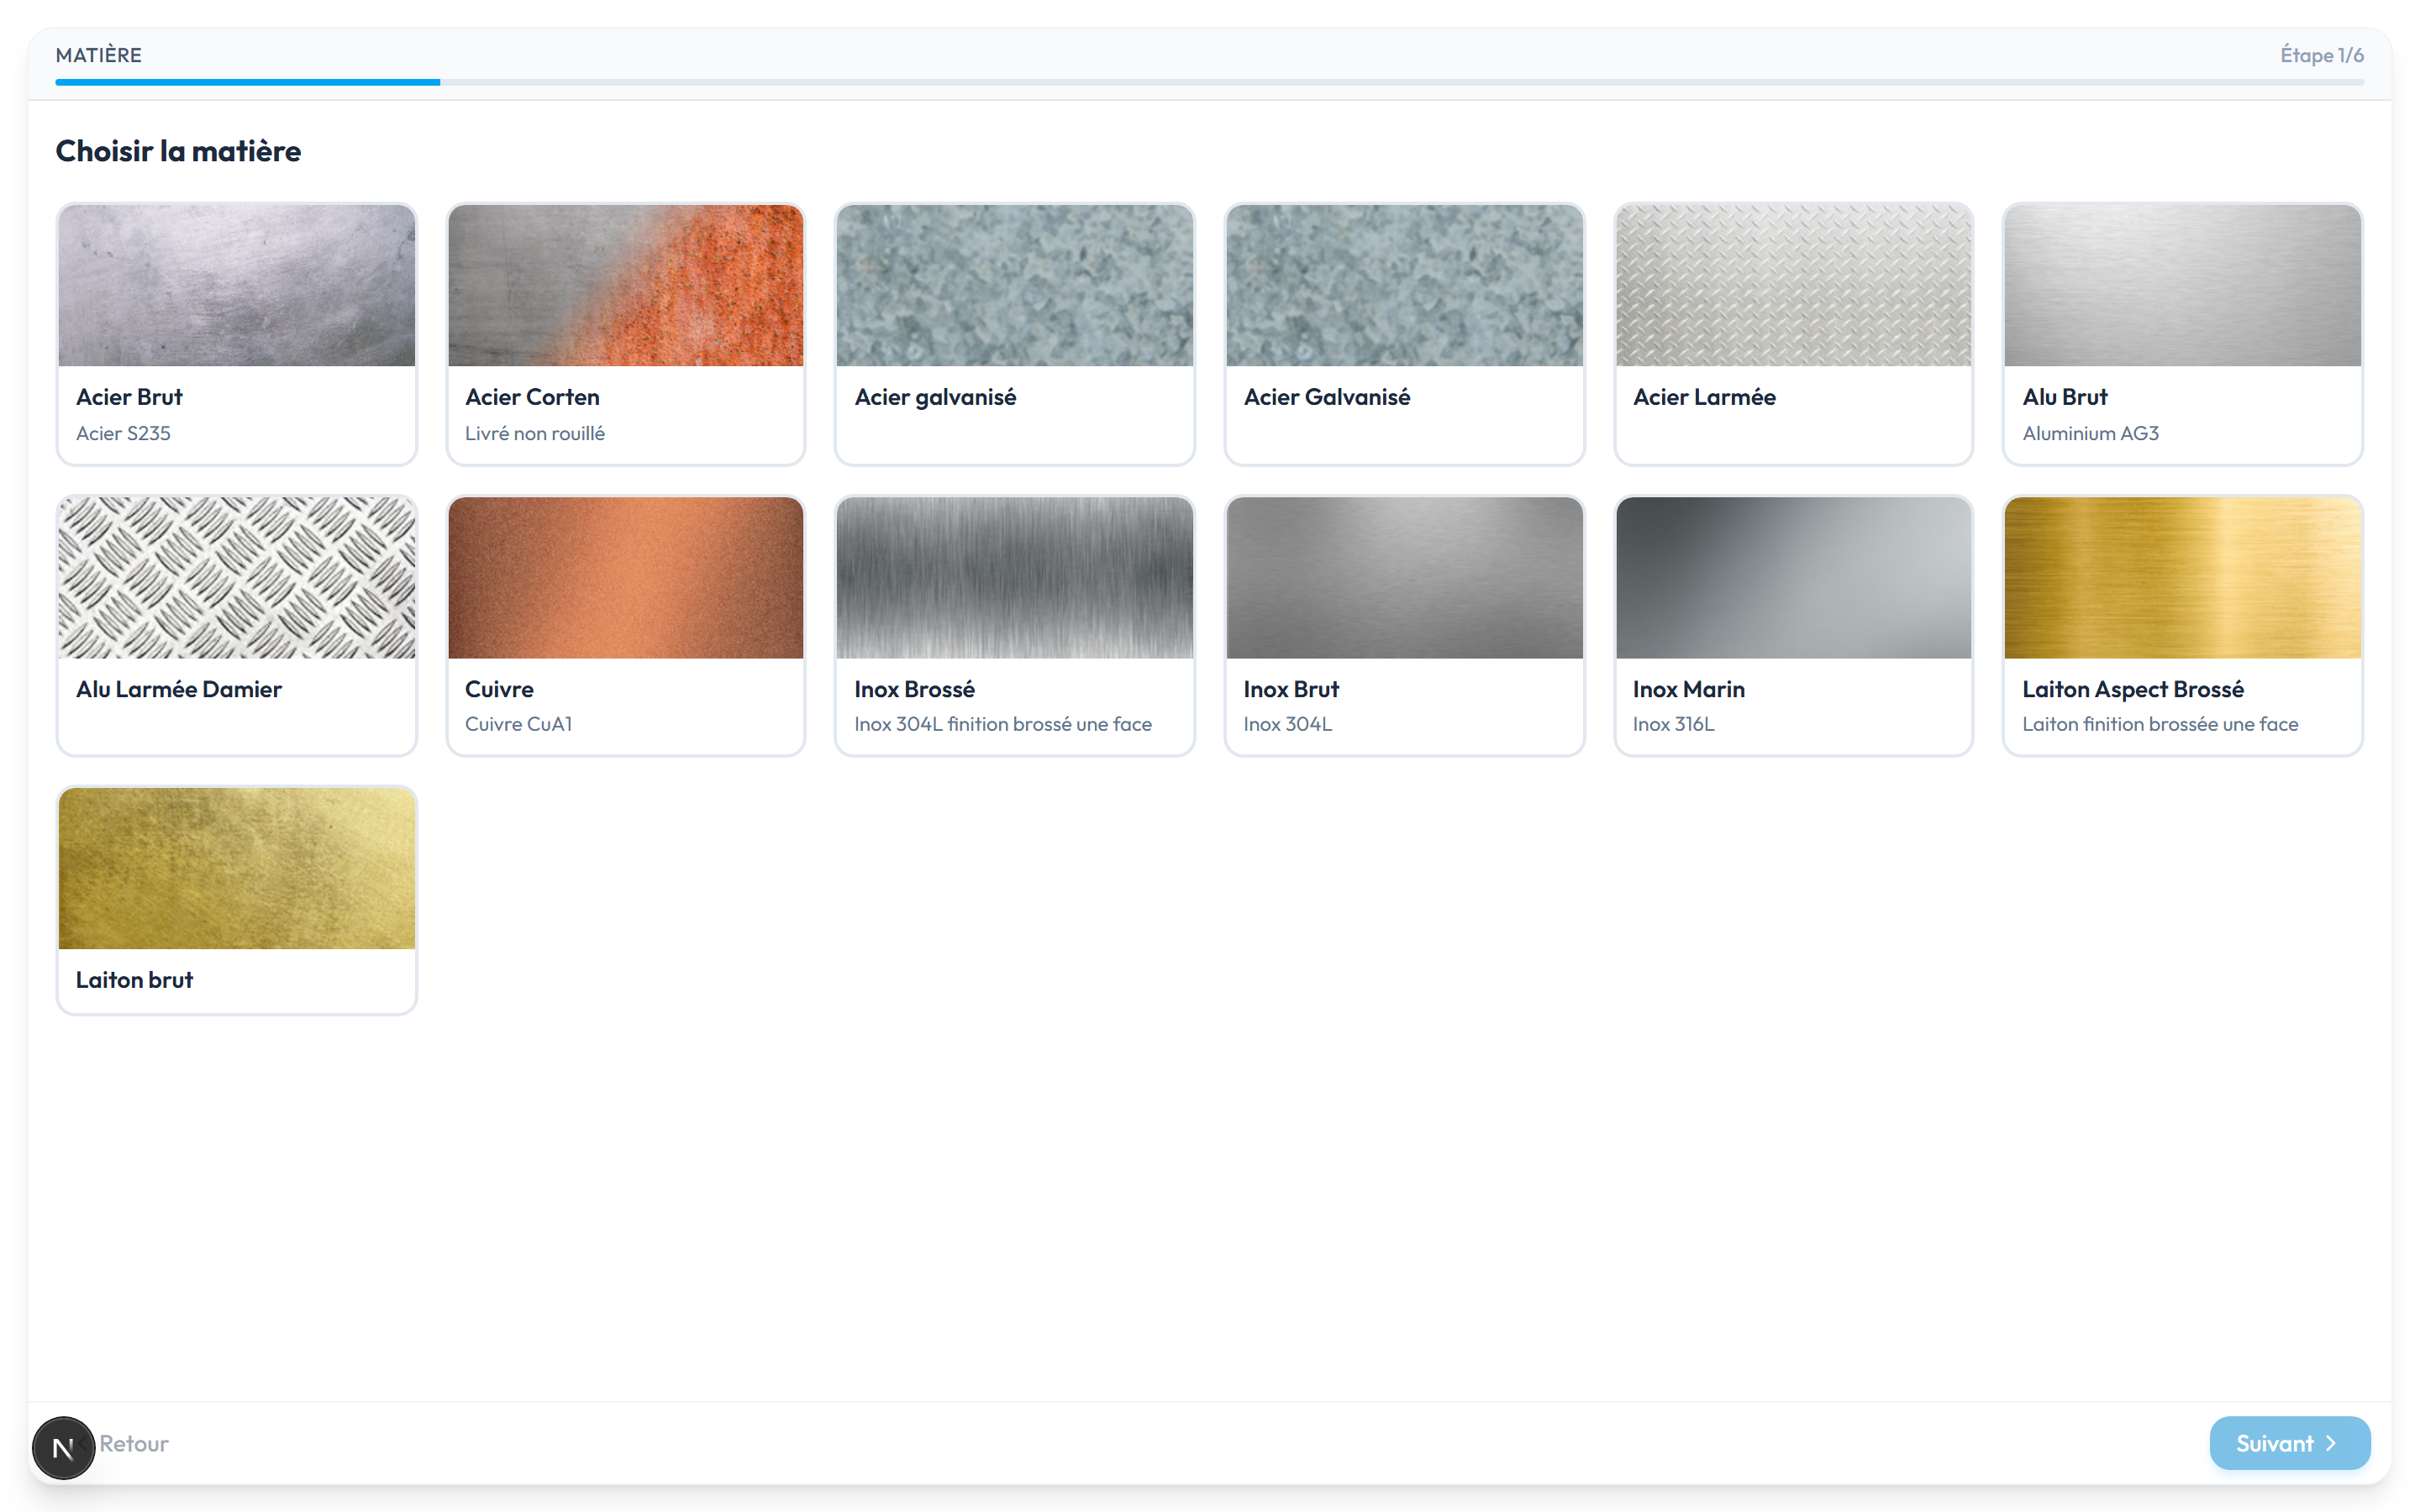Image resolution: width=2420 pixels, height=1512 pixels.
Task: Click "Inox 304L finition brossé une face" text
Action: pyautogui.click(x=1003, y=724)
